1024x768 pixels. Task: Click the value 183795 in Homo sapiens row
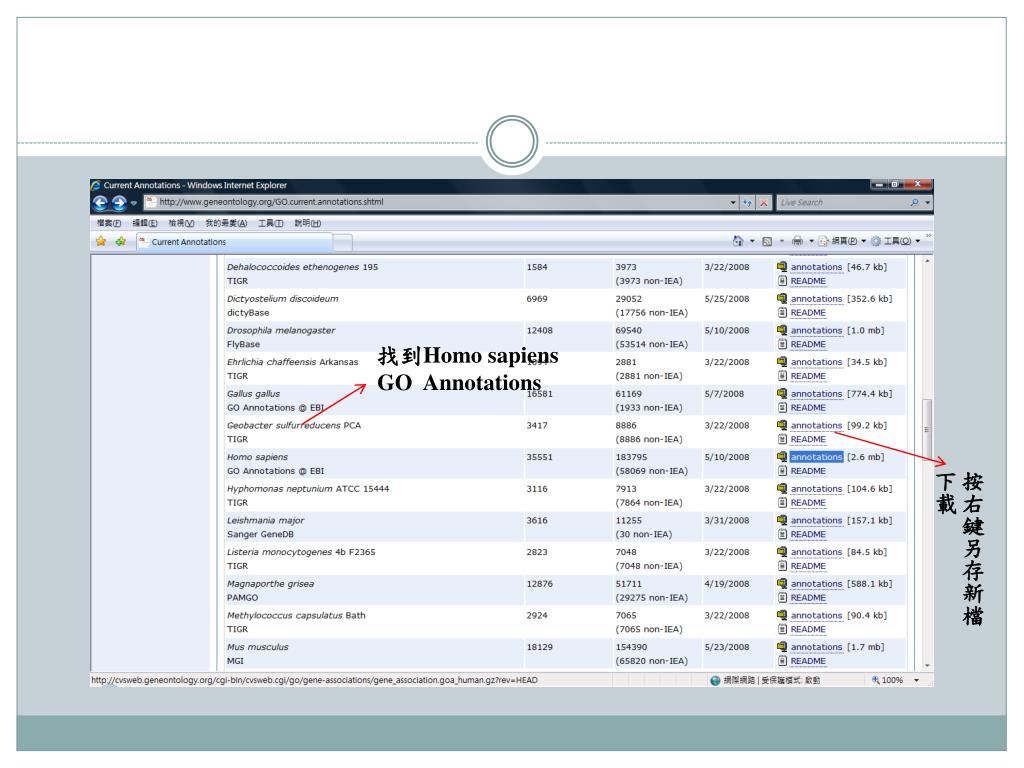pyautogui.click(x=631, y=457)
